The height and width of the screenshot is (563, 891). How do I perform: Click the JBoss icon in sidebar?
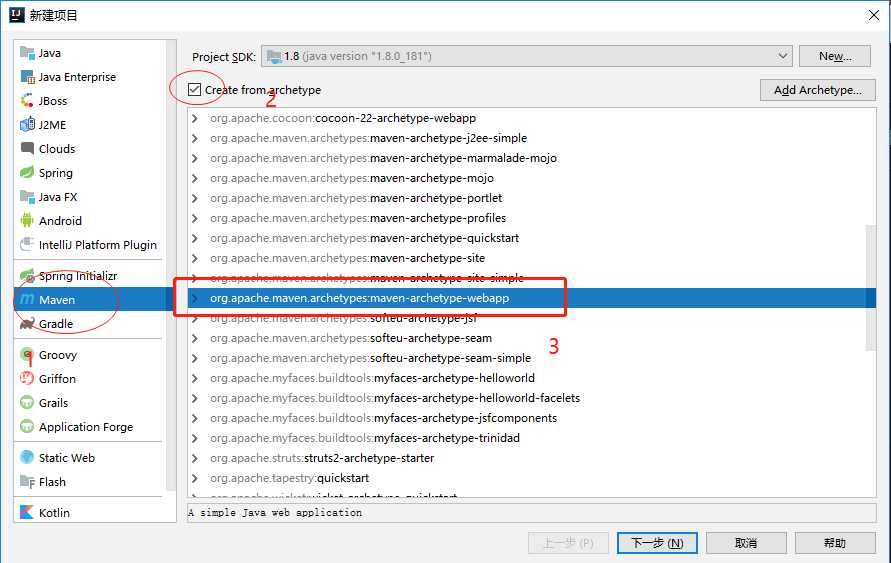pyautogui.click(x=27, y=101)
